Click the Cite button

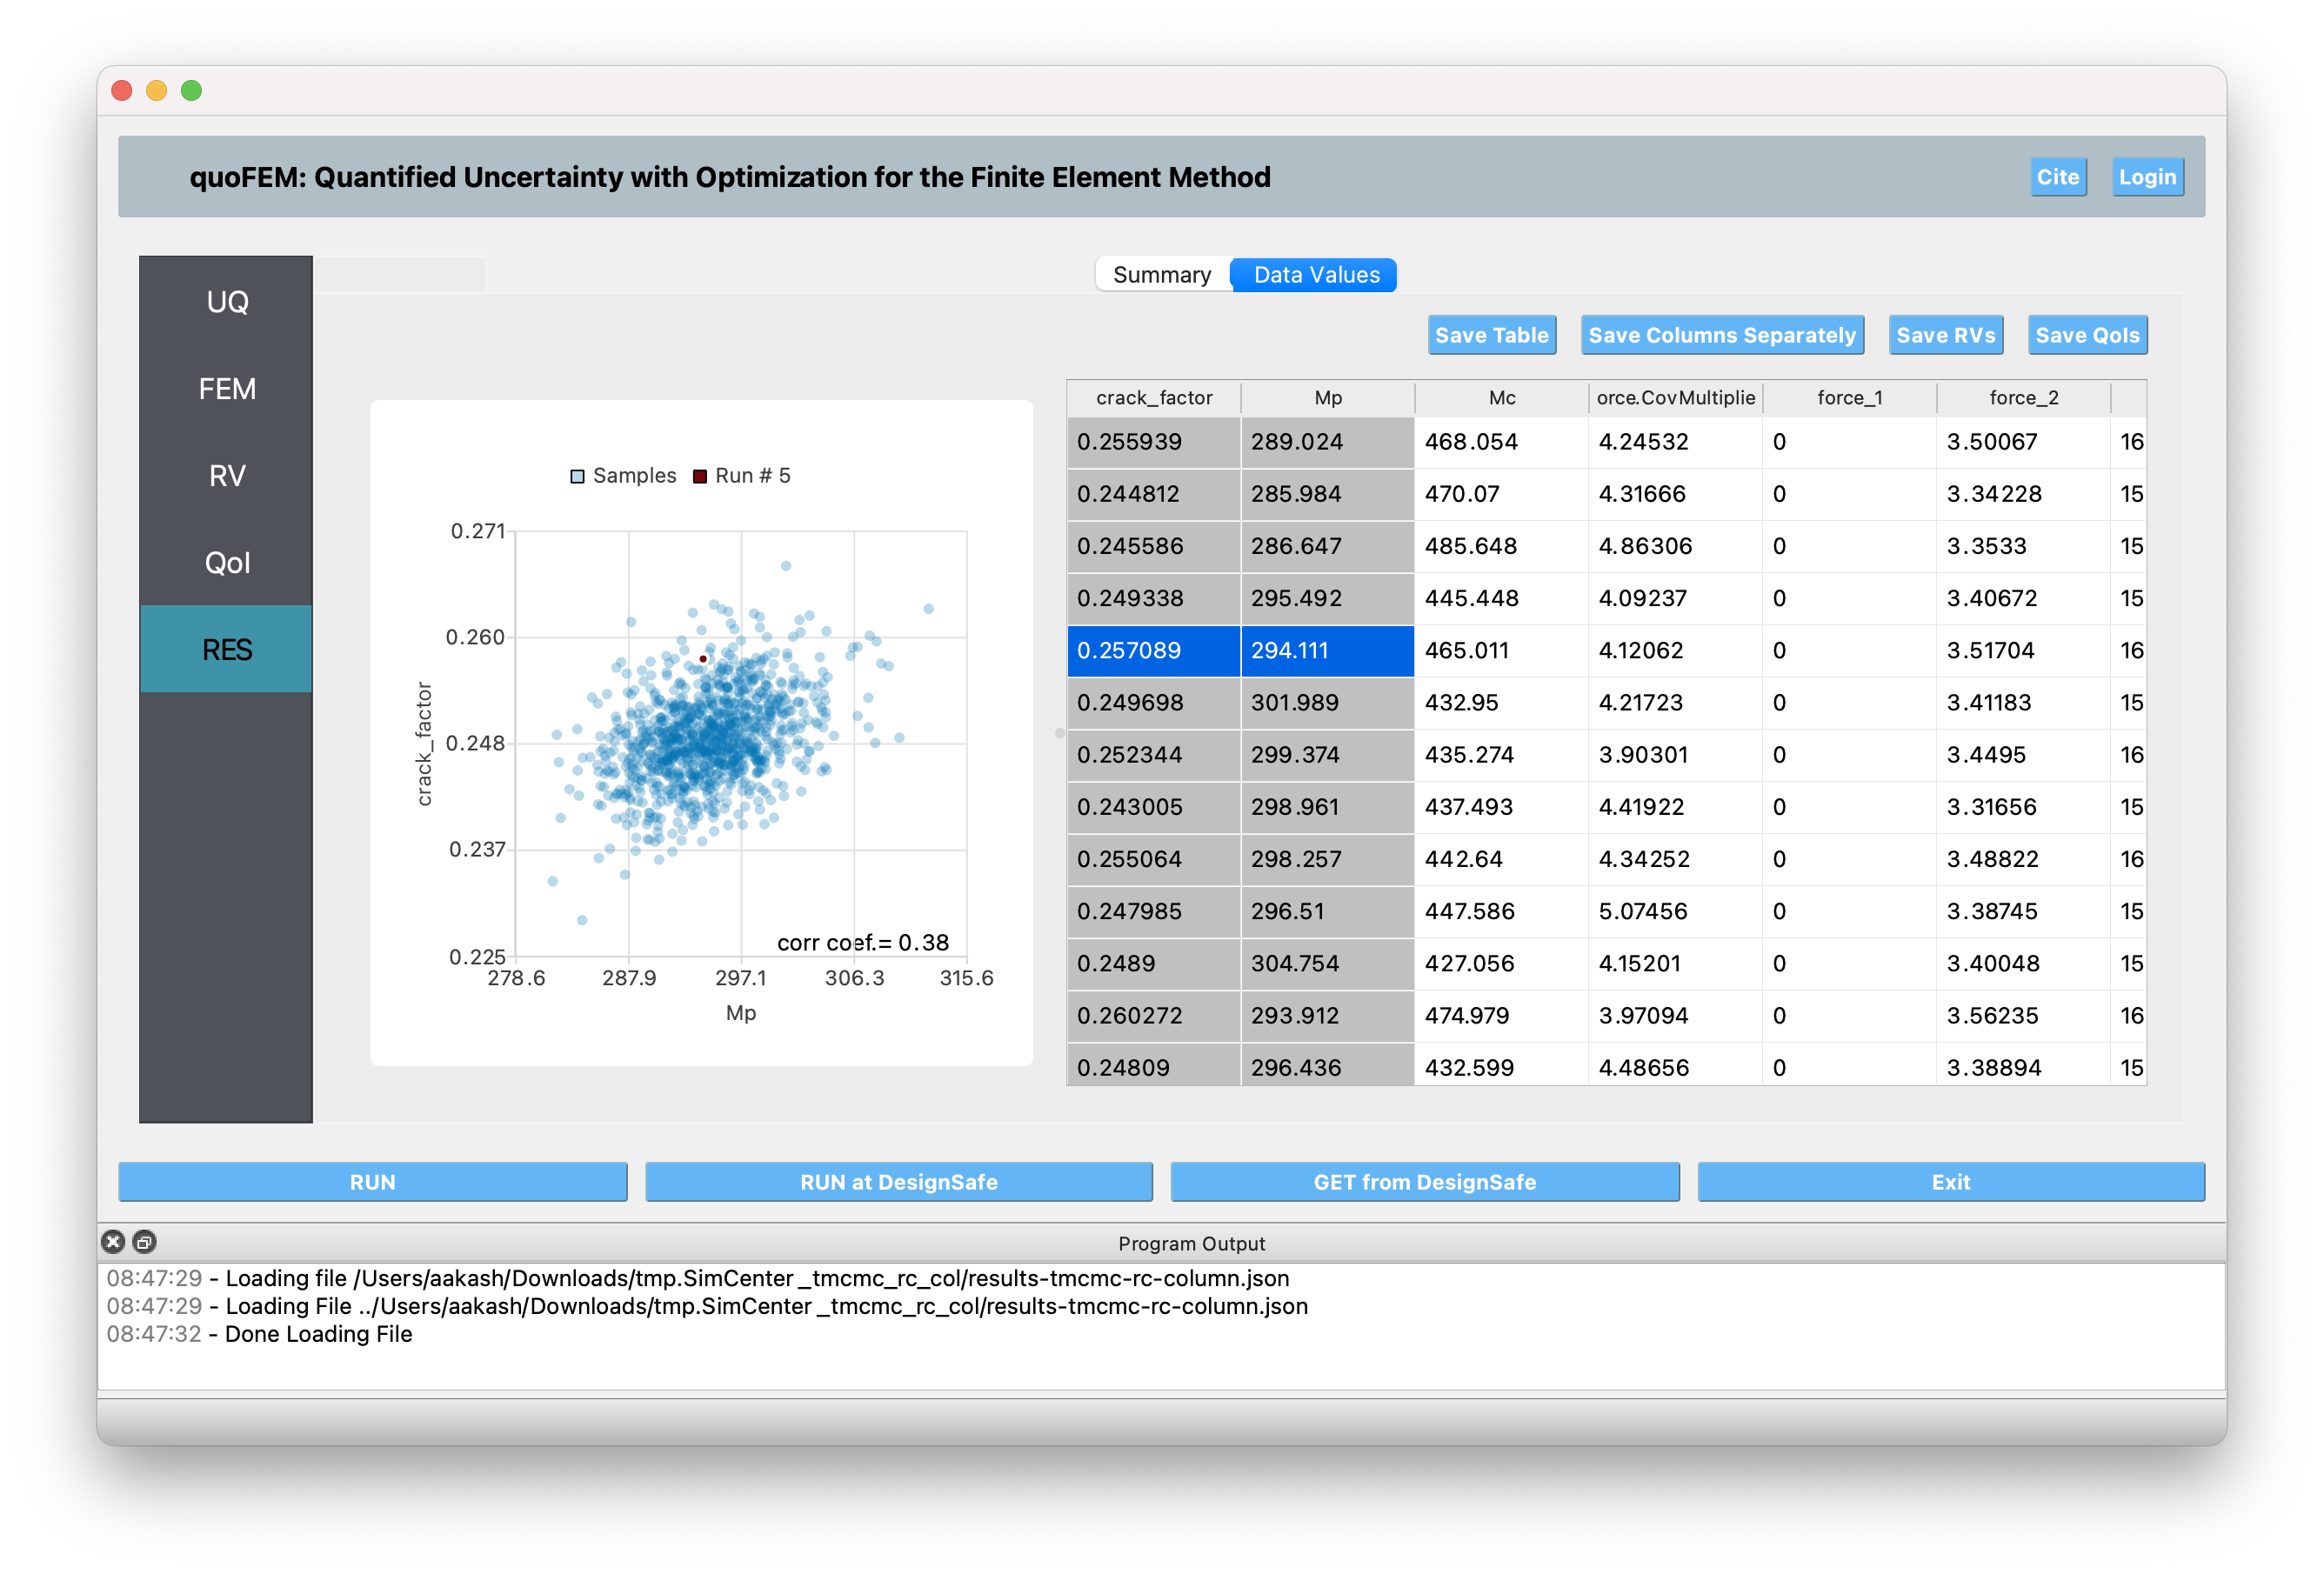click(2058, 177)
